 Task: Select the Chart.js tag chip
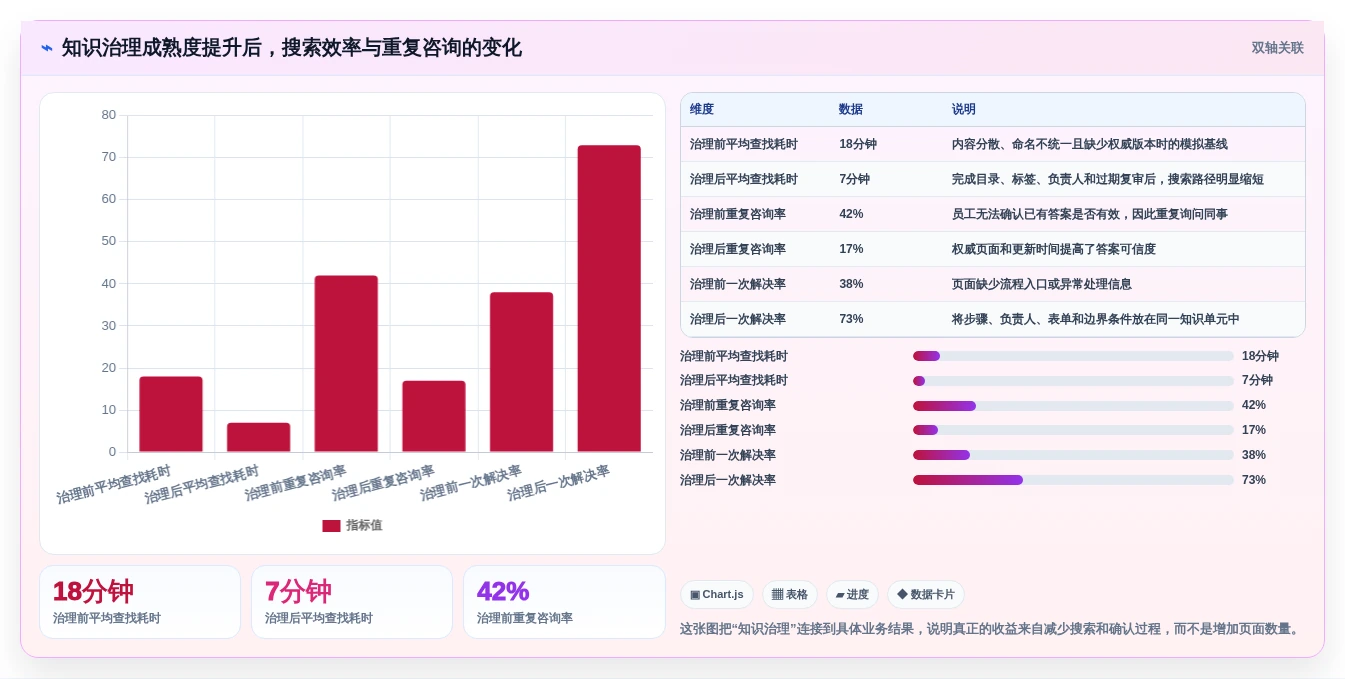(717, 594)
